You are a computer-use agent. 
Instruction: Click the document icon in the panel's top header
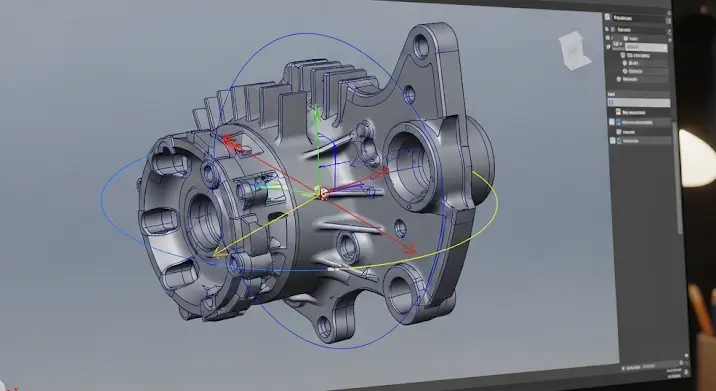point(607,17)
